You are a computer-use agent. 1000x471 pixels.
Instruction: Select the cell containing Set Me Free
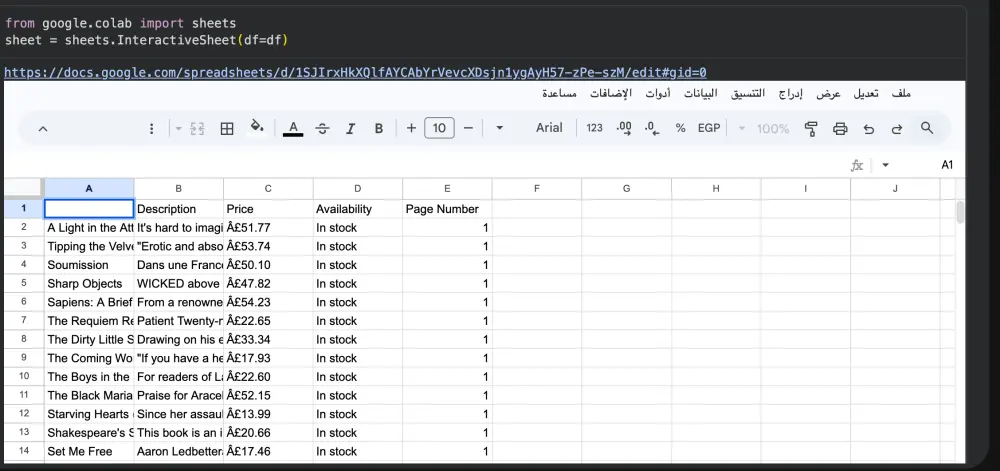click(x=89, y=451)
